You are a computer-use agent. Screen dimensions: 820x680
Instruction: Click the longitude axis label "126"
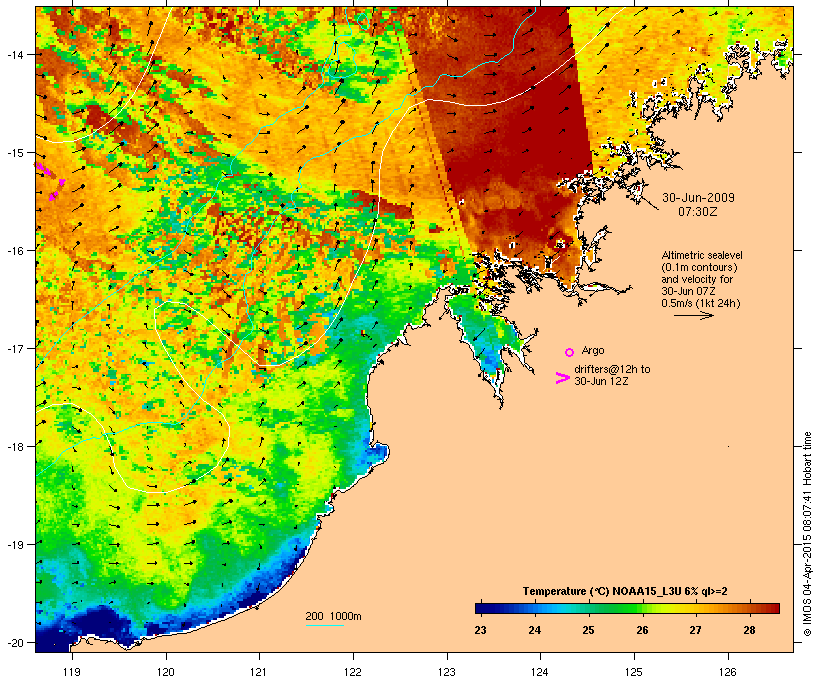(727, 672)
